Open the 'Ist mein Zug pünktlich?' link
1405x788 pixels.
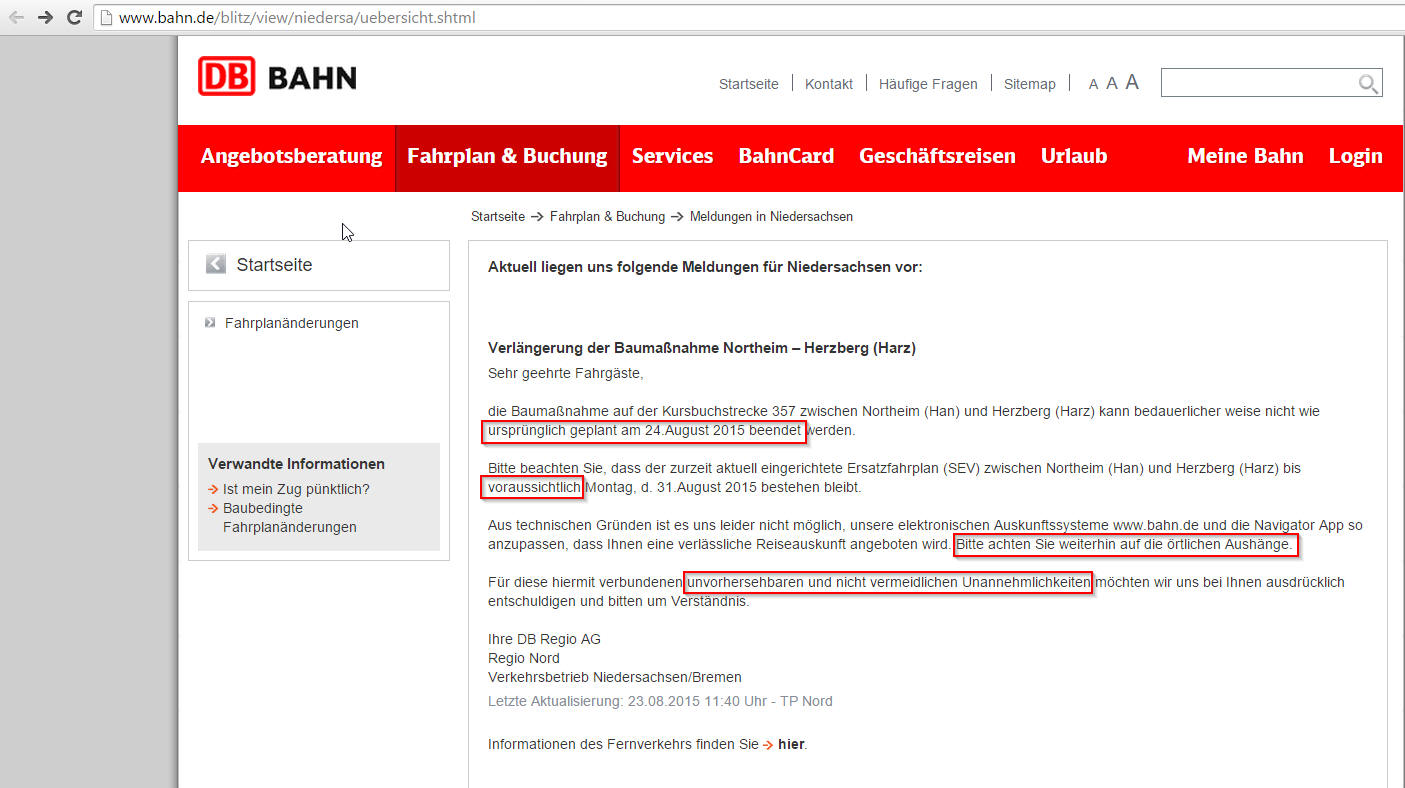[296, 489]
